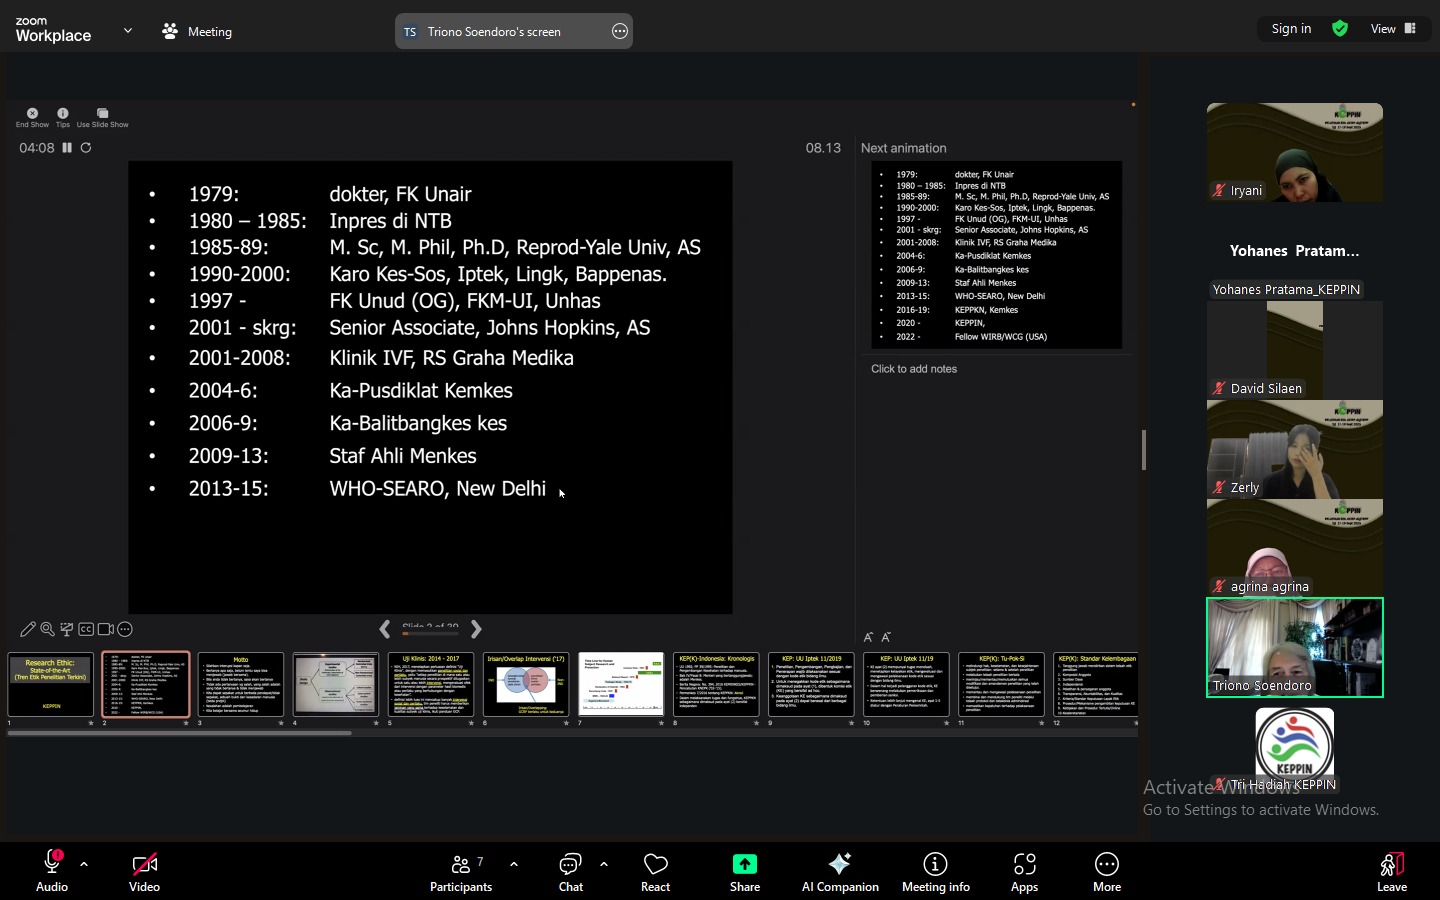Click the React heart icon

point(655,871)
